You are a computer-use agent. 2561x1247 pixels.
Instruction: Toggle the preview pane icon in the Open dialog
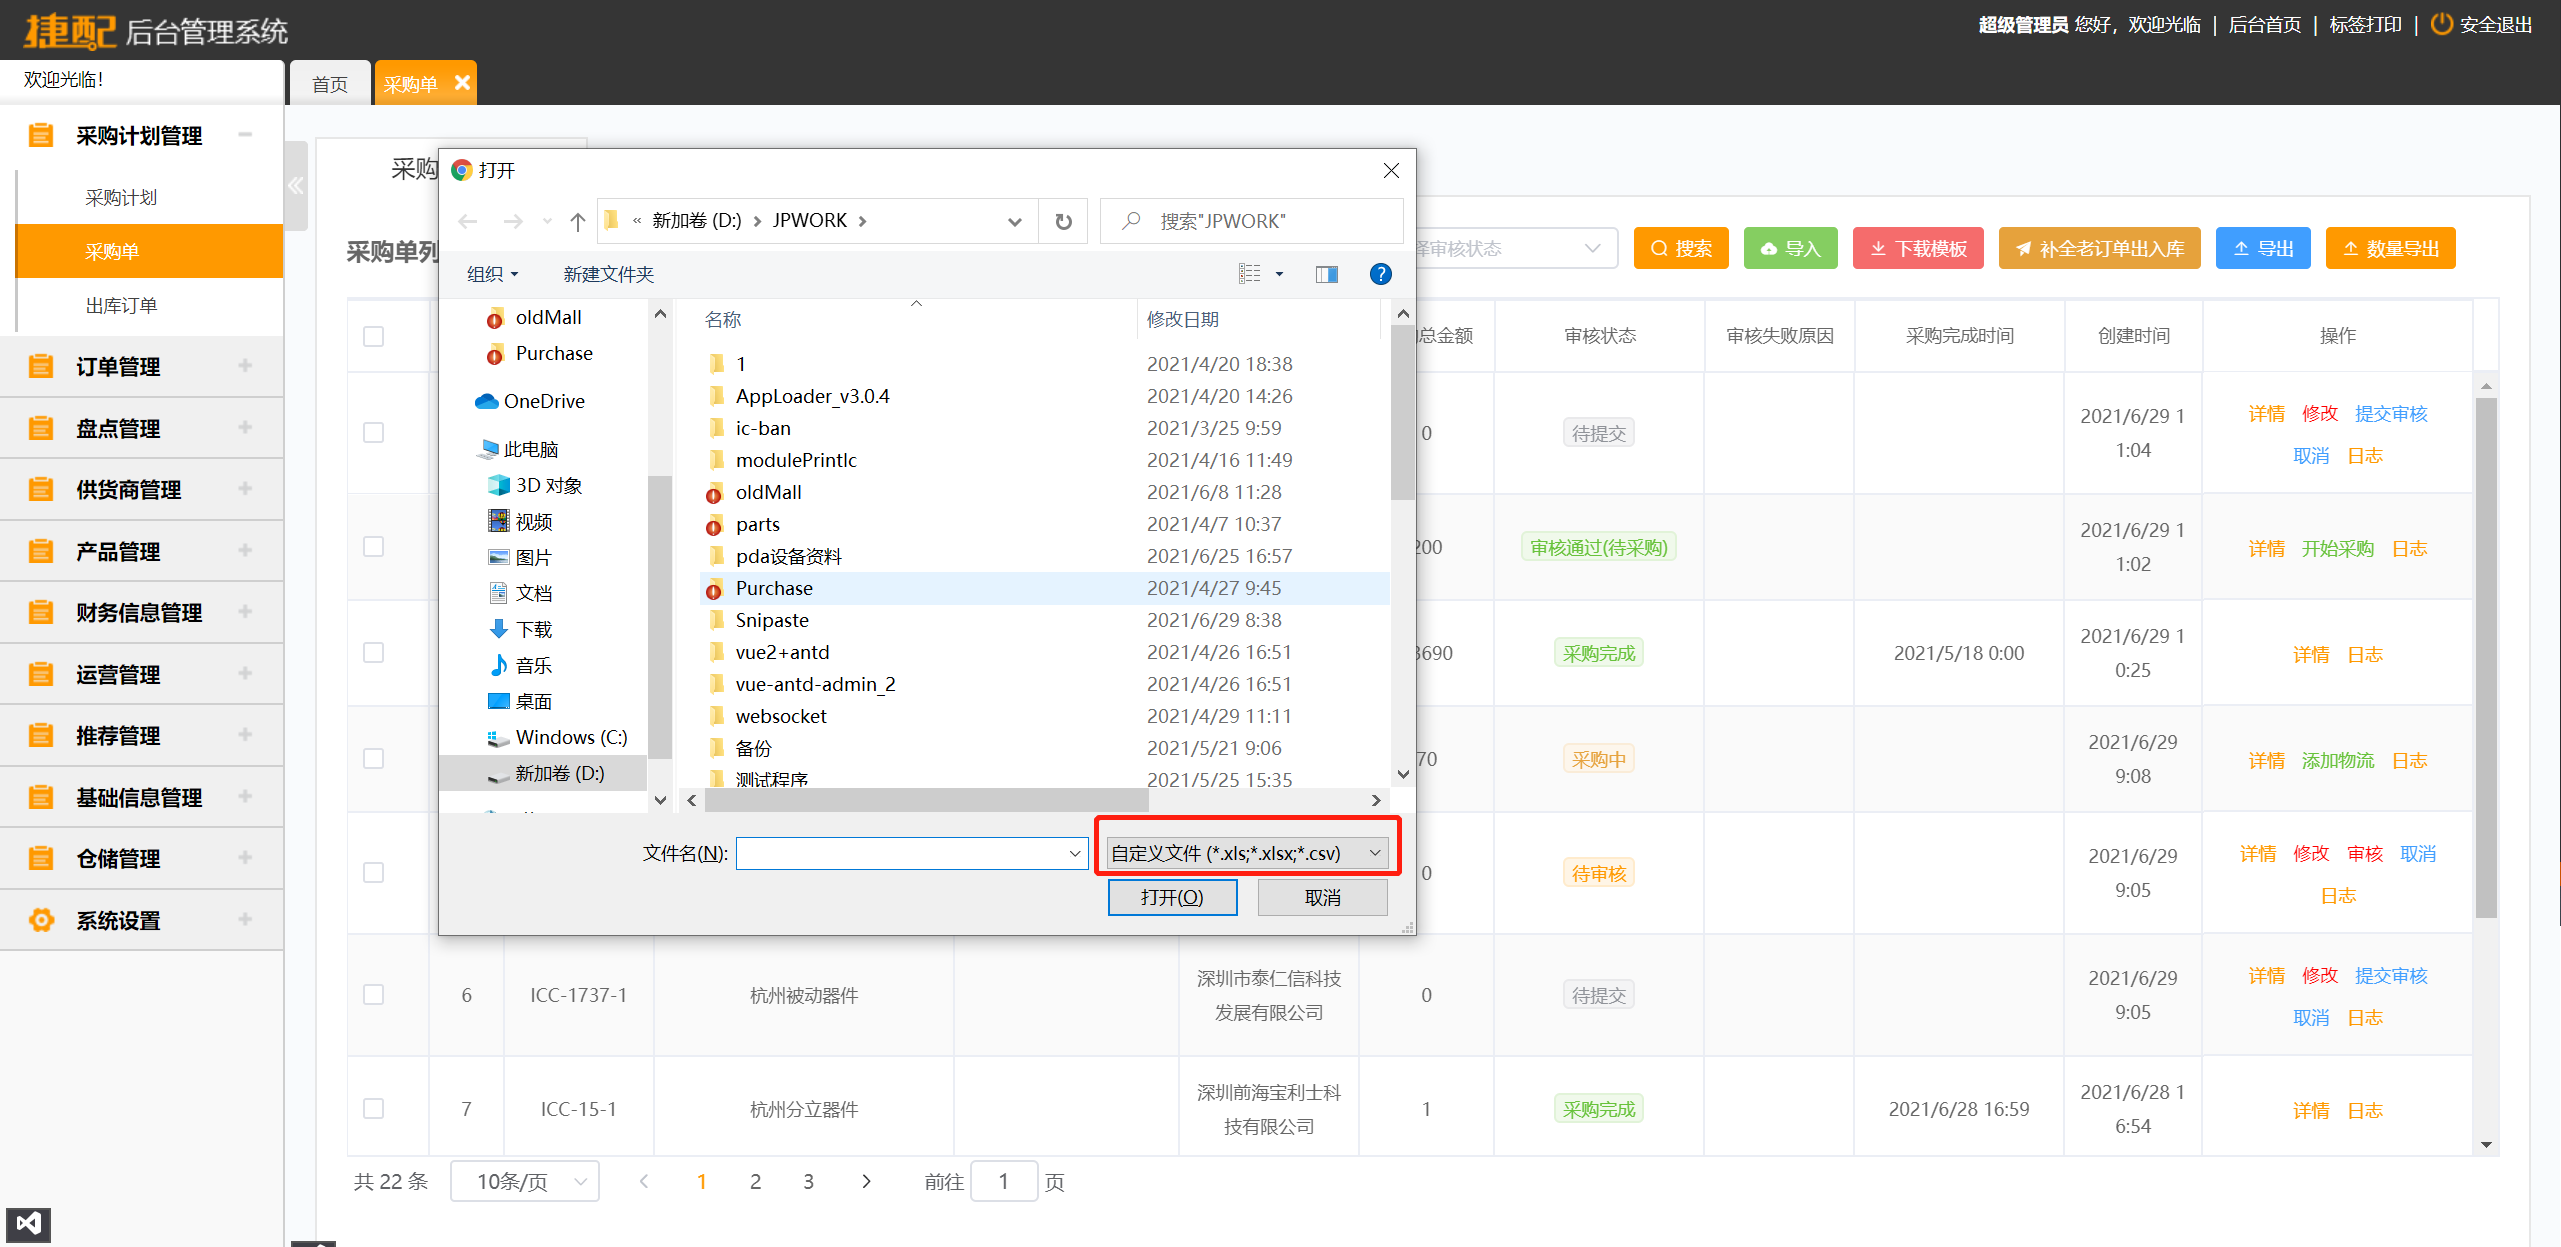(1327, 273)
